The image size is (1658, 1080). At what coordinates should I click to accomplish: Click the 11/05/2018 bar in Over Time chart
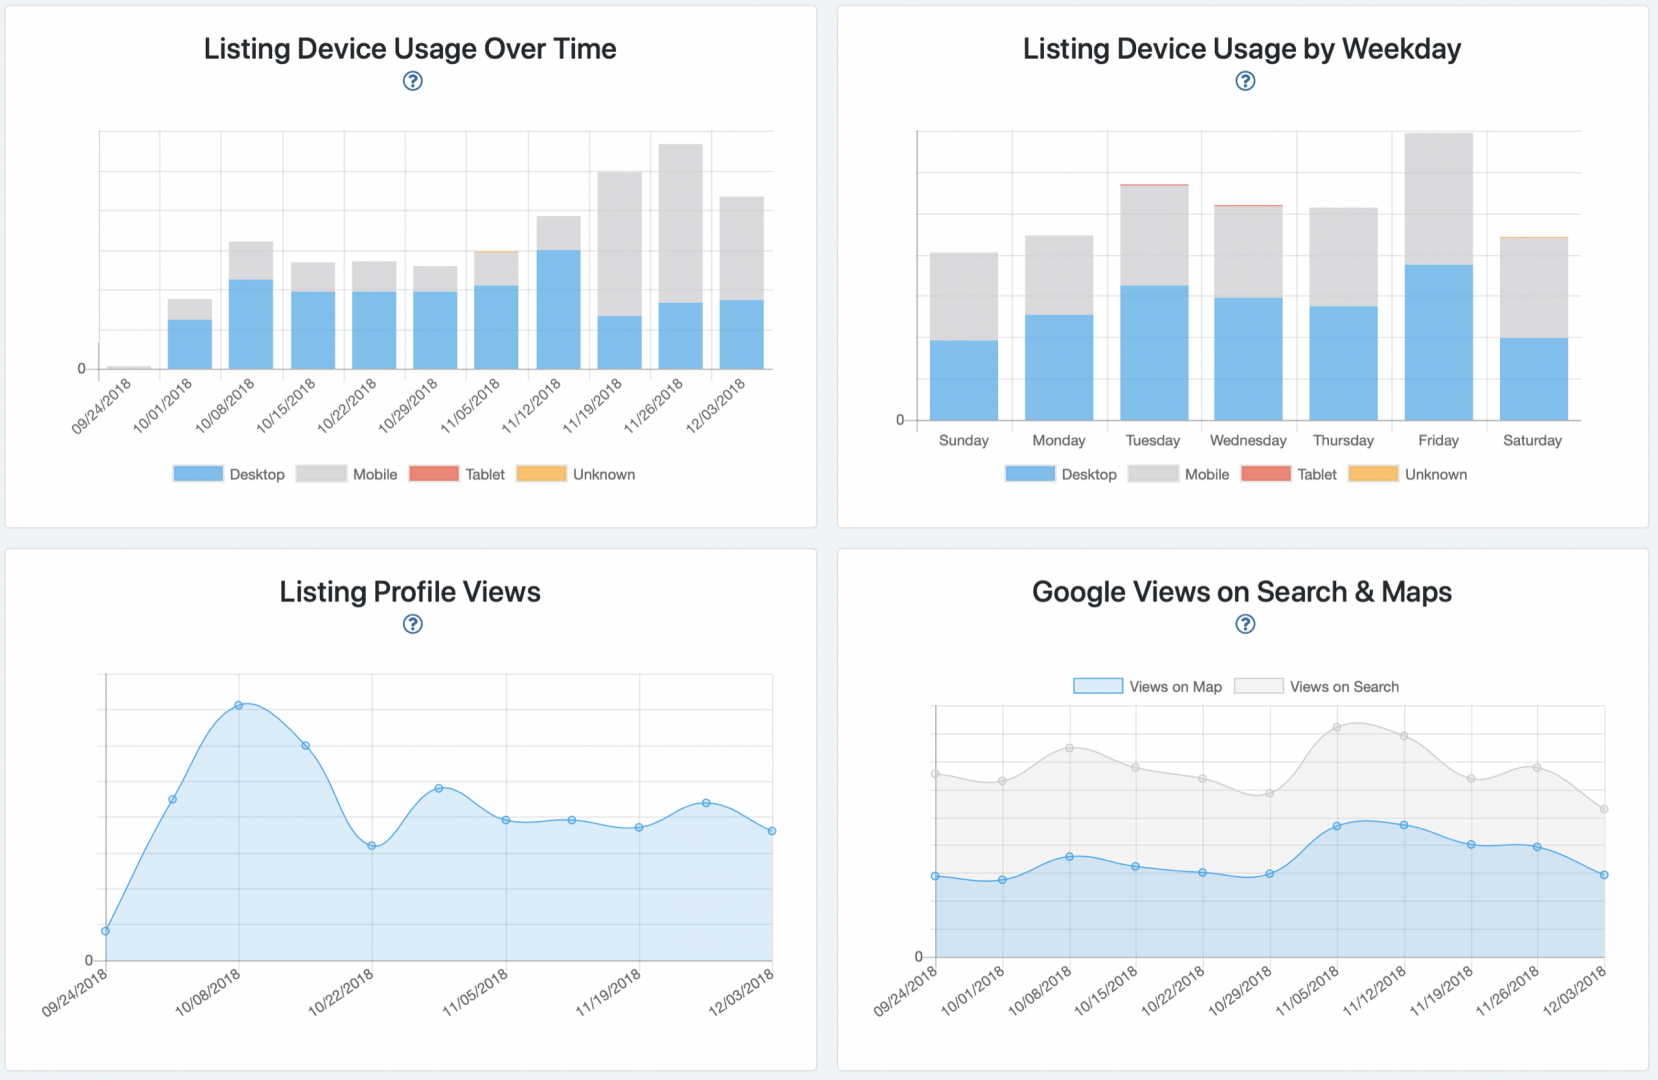[496, 310]
